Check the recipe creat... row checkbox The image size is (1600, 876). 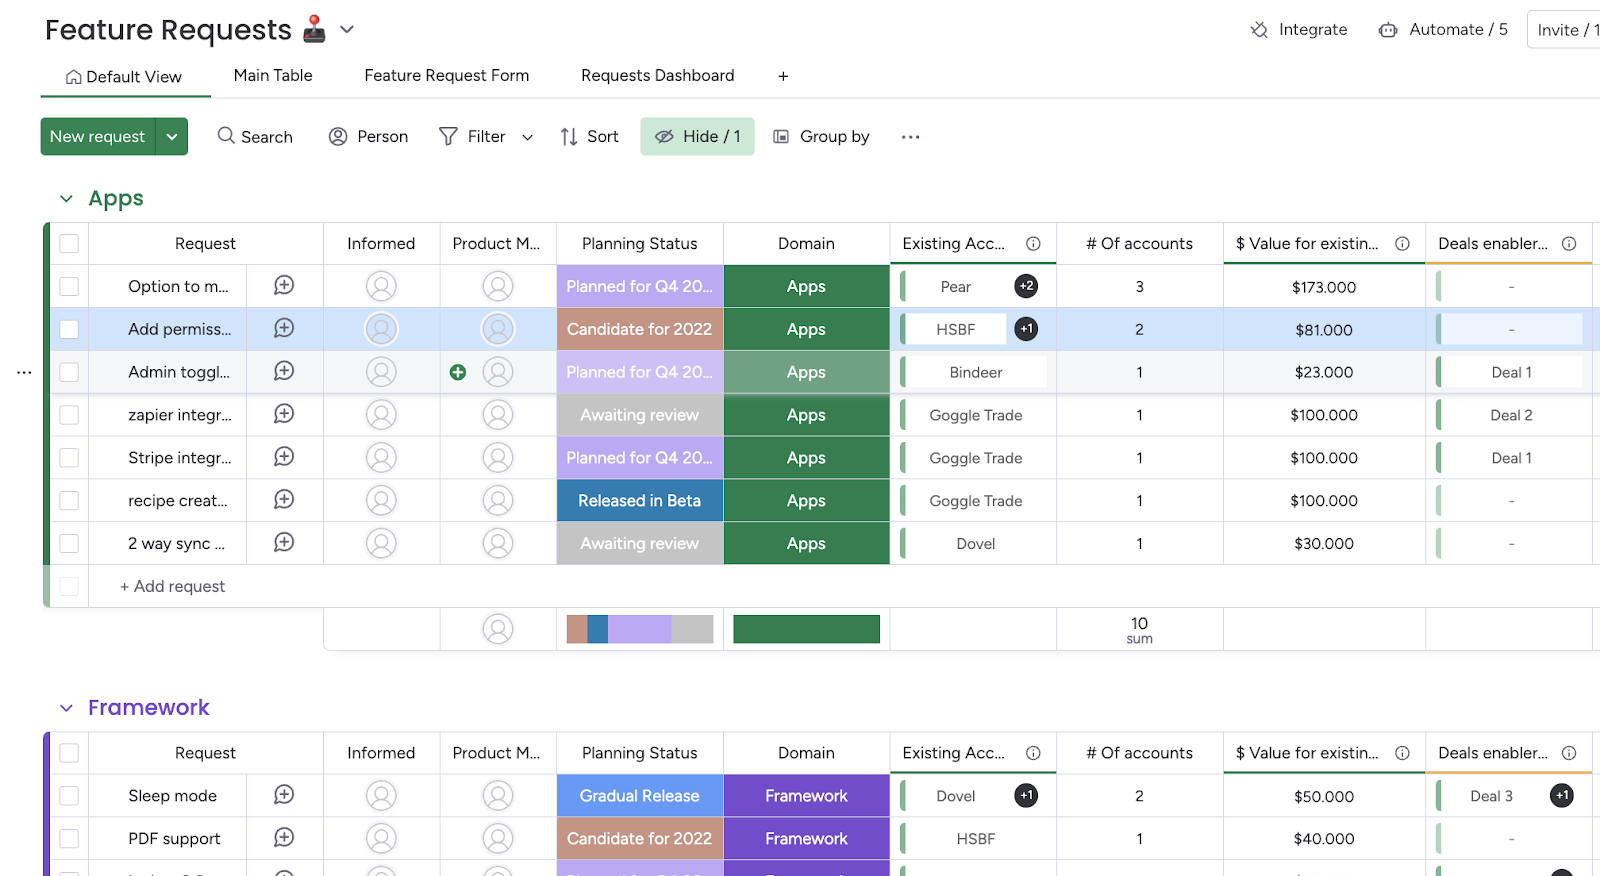click(x=69, y=500)
